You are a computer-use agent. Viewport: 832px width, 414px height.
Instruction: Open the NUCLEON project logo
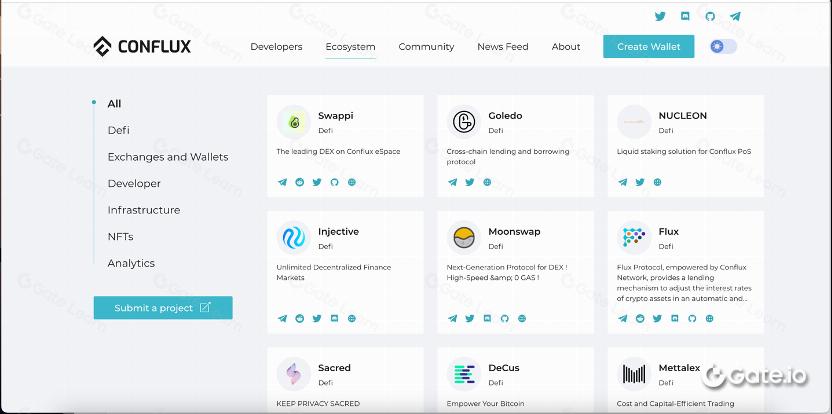634,122
